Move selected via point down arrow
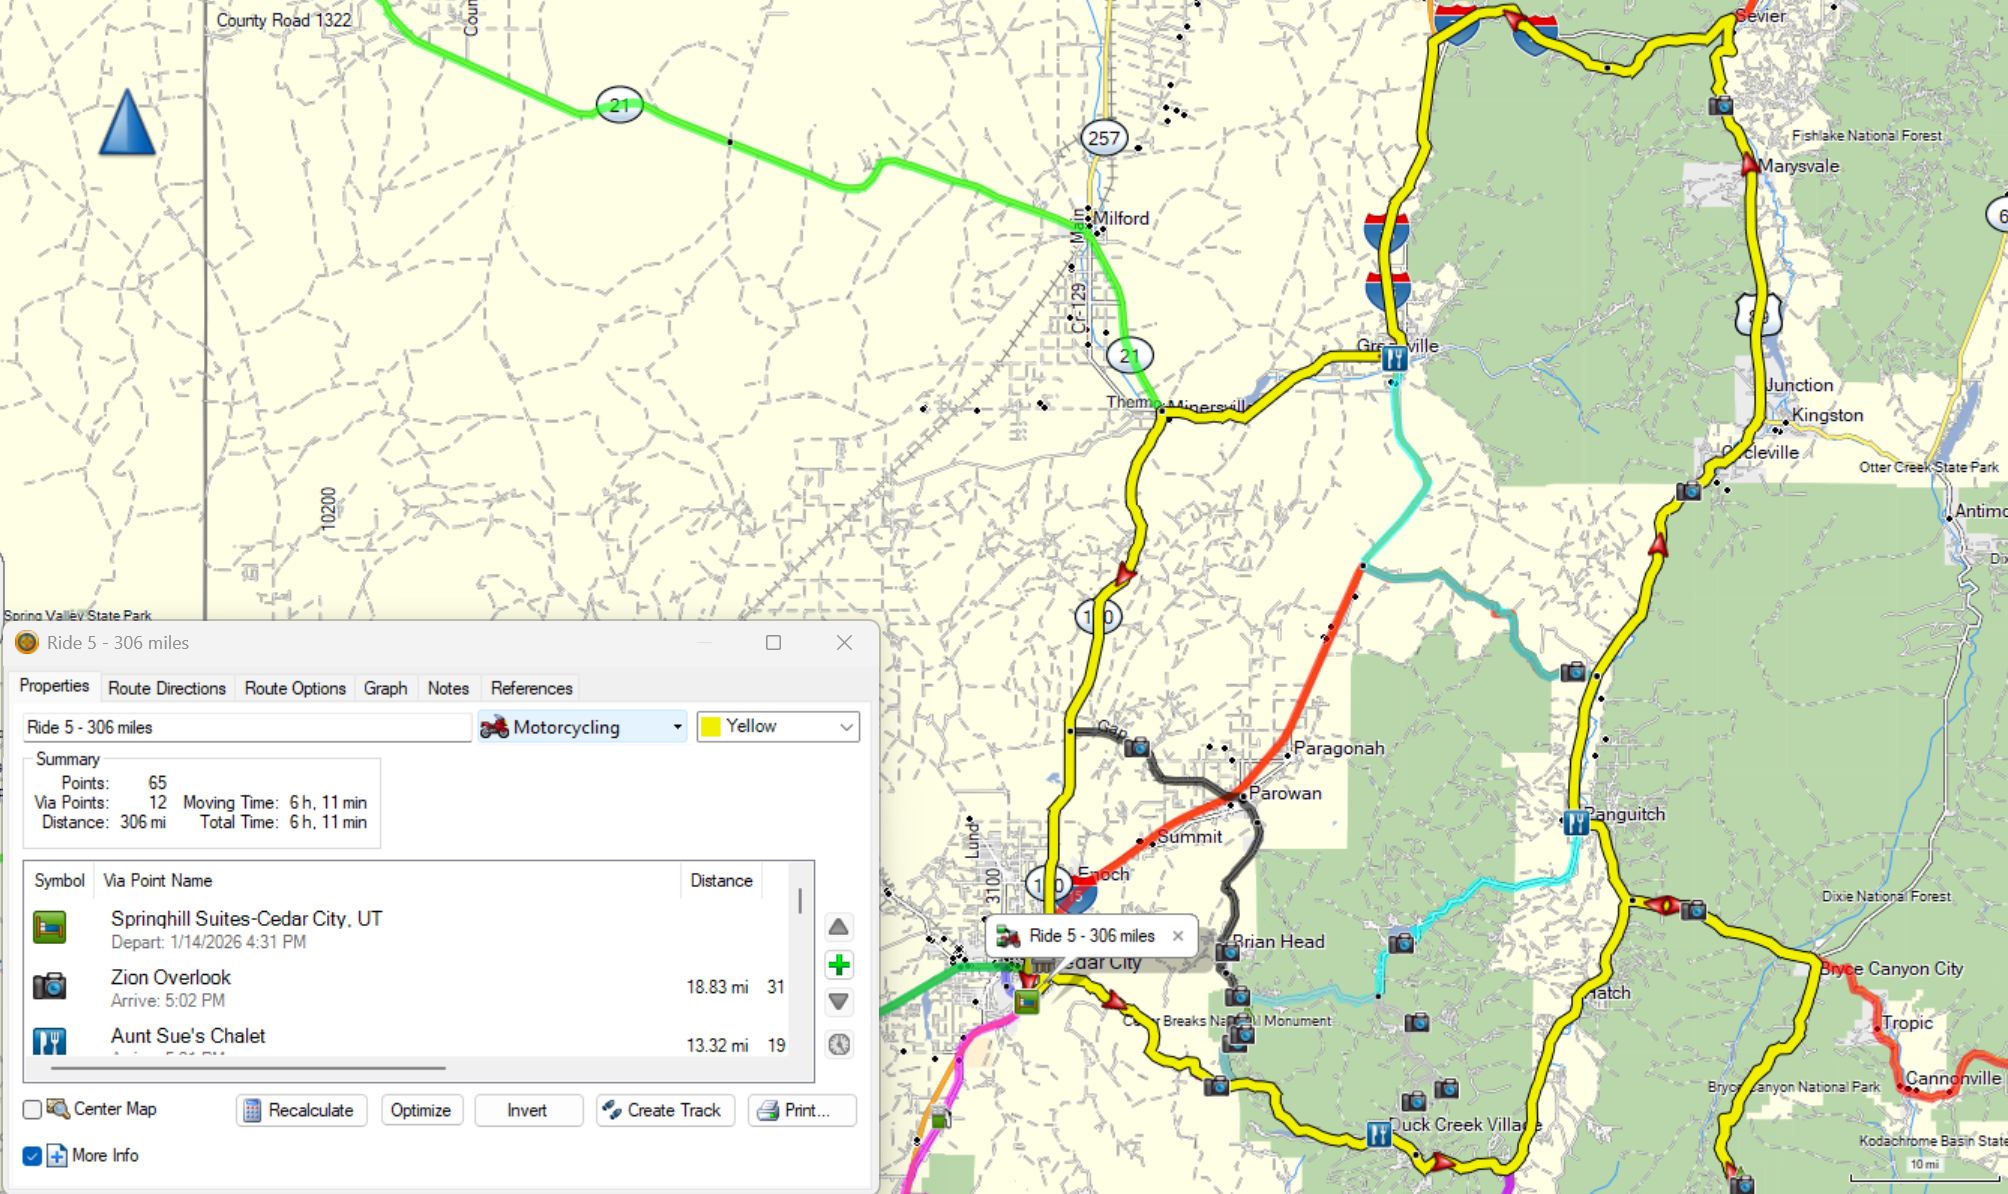The height and width of the screenshot is (1194, 2008). [x=839, y=1002]
